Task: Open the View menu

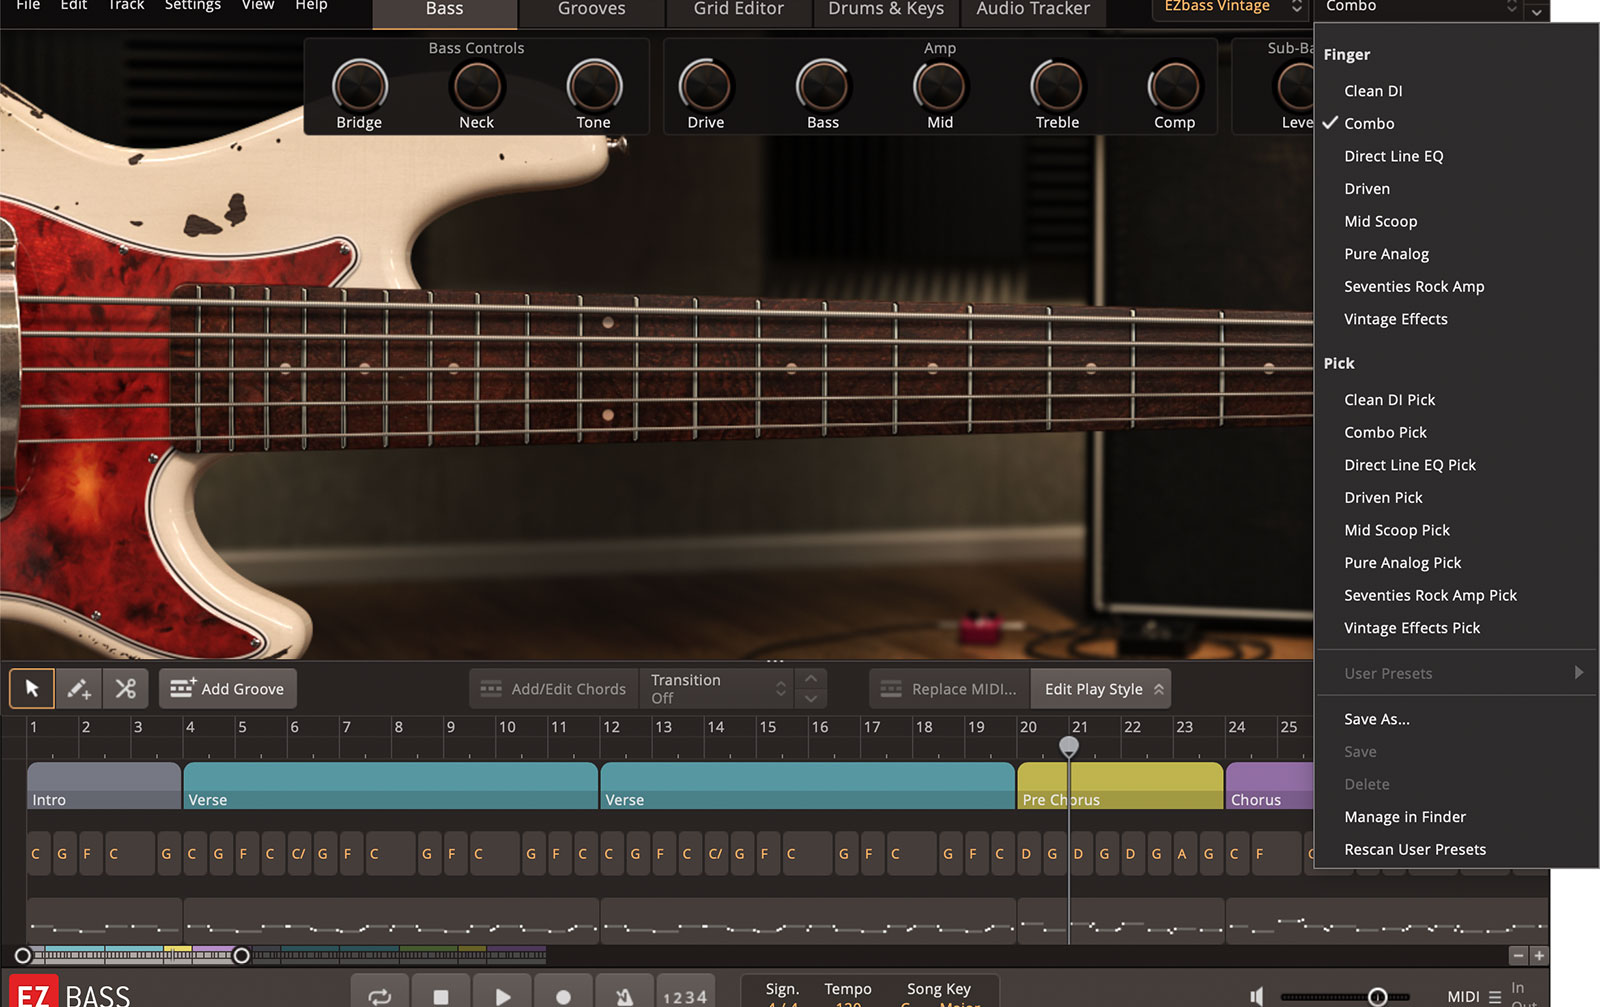Action: (258, 6)
